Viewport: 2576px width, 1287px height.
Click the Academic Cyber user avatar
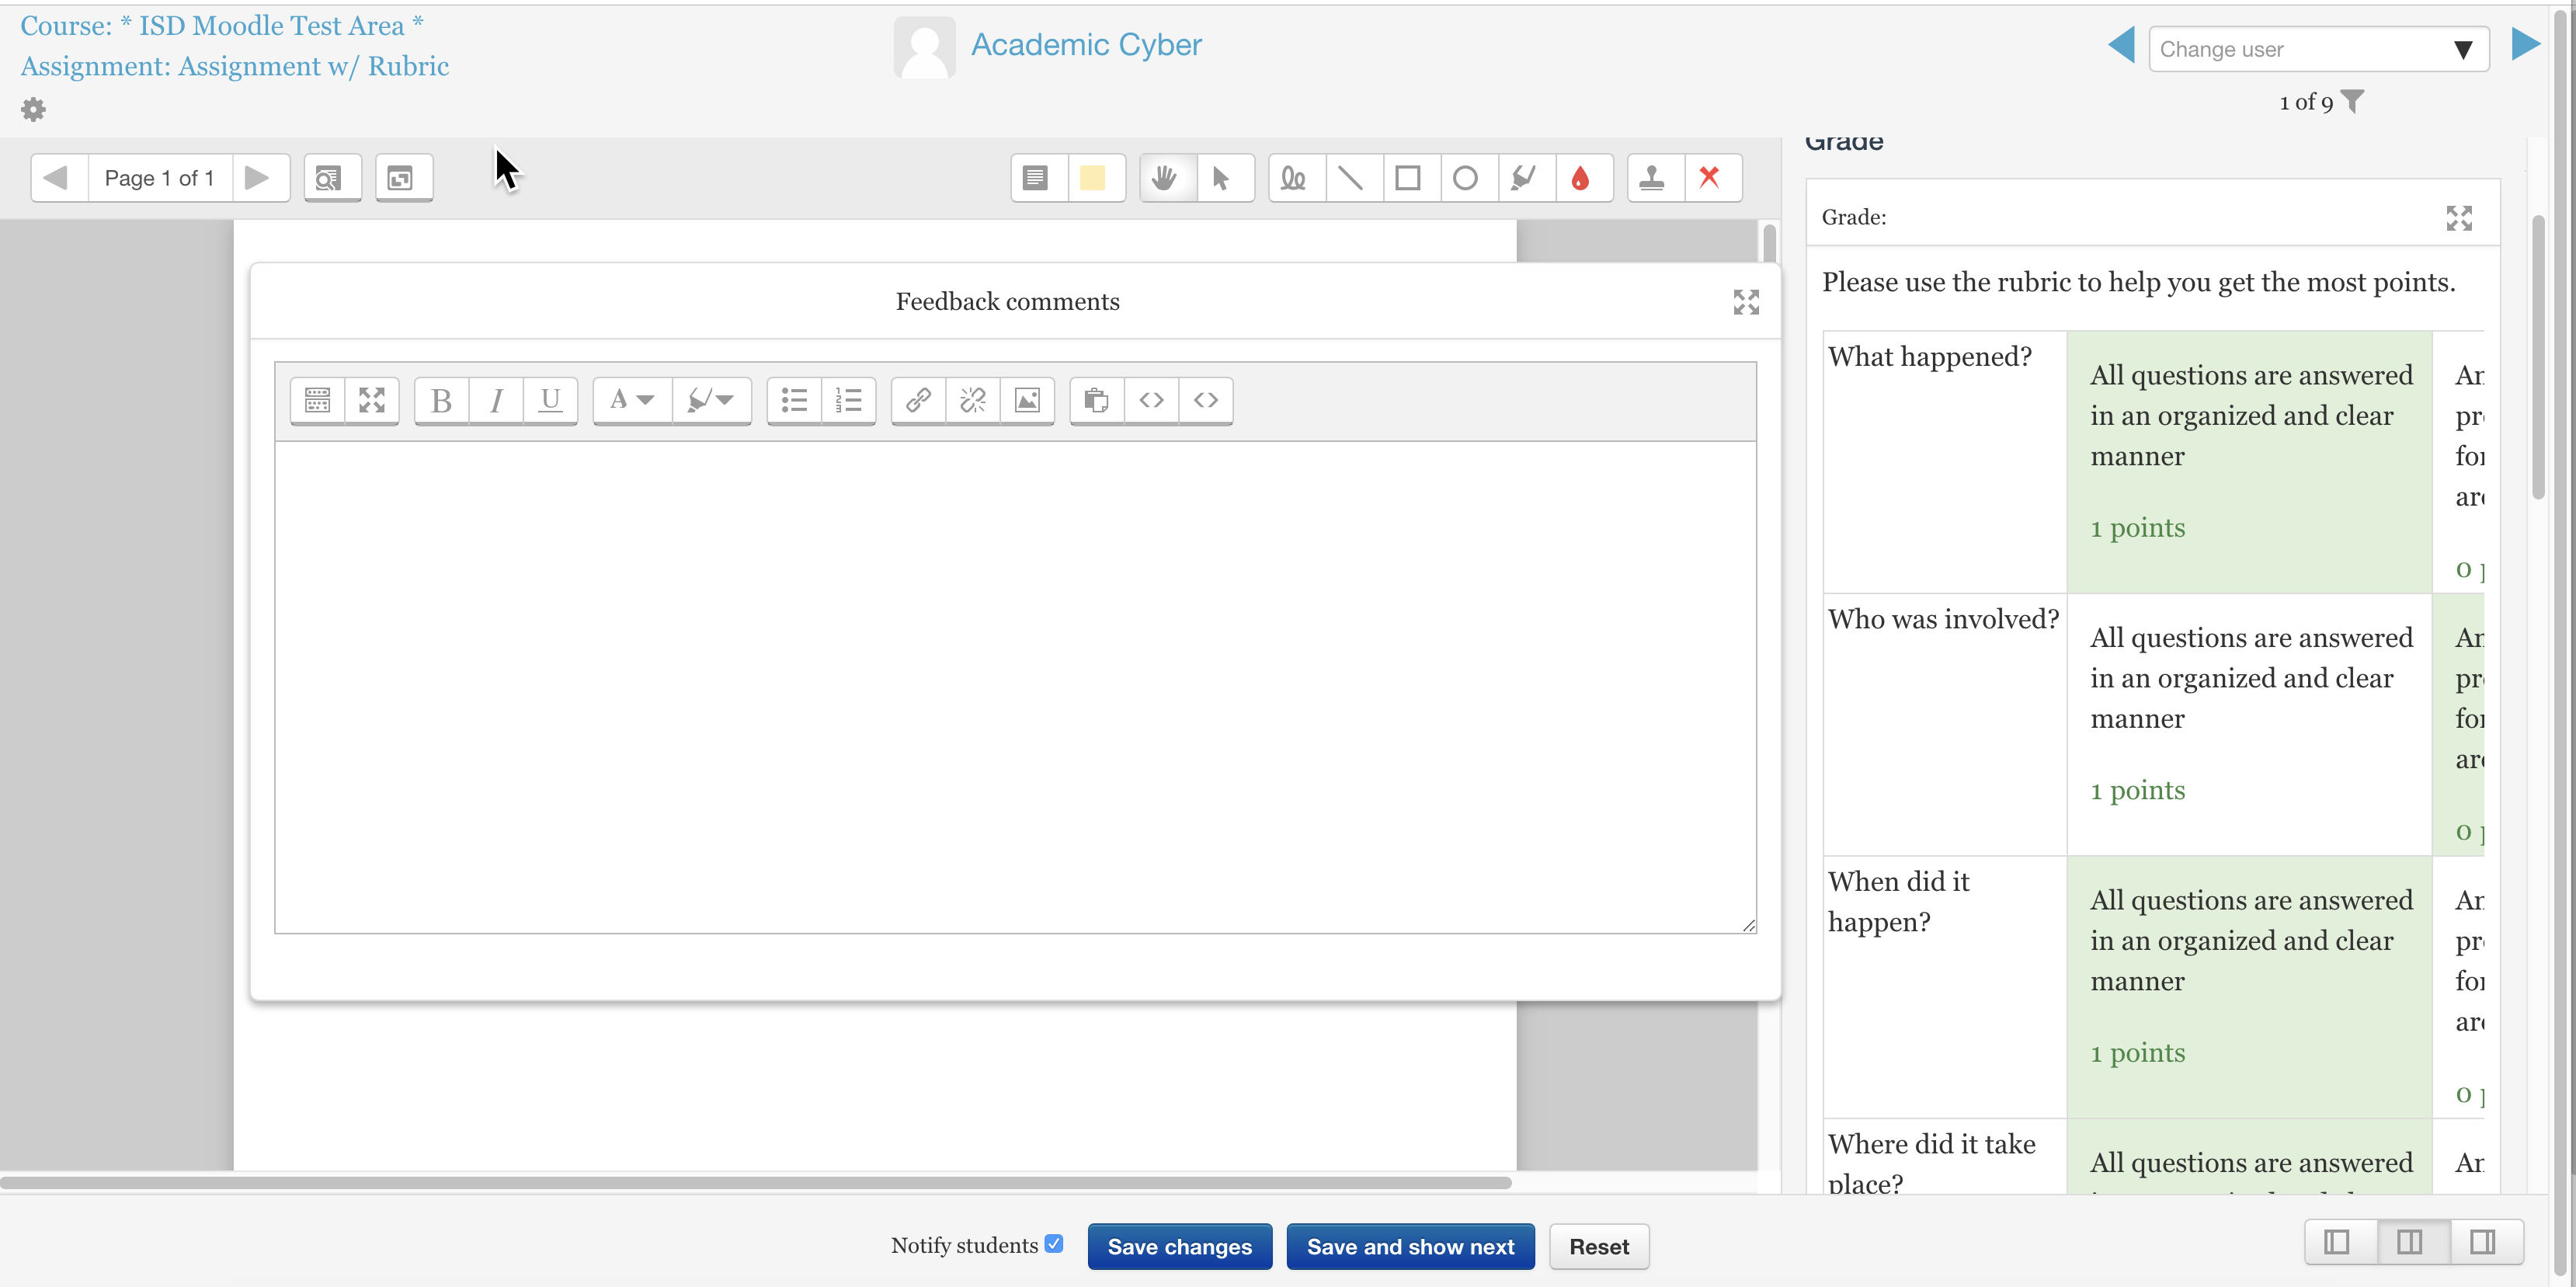click(924, 47)
